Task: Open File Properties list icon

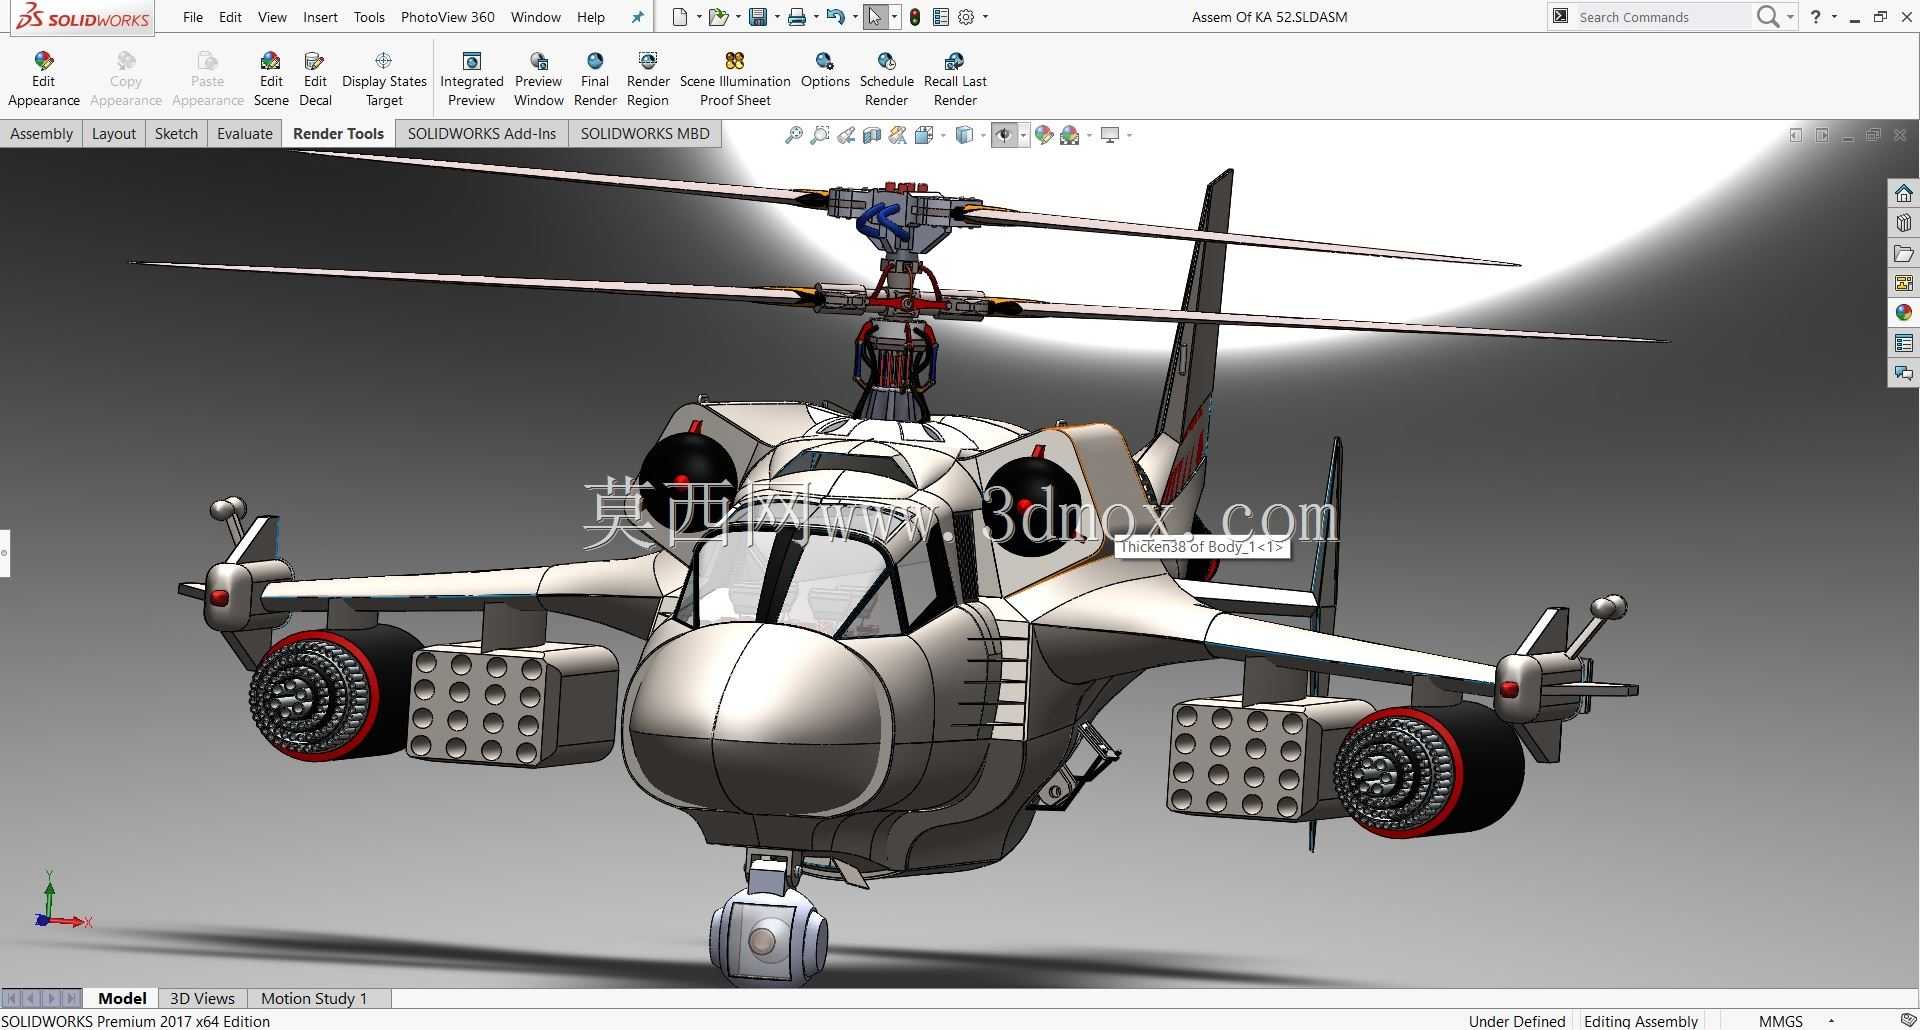Action: pyautogui.click(x=940, y=17)
